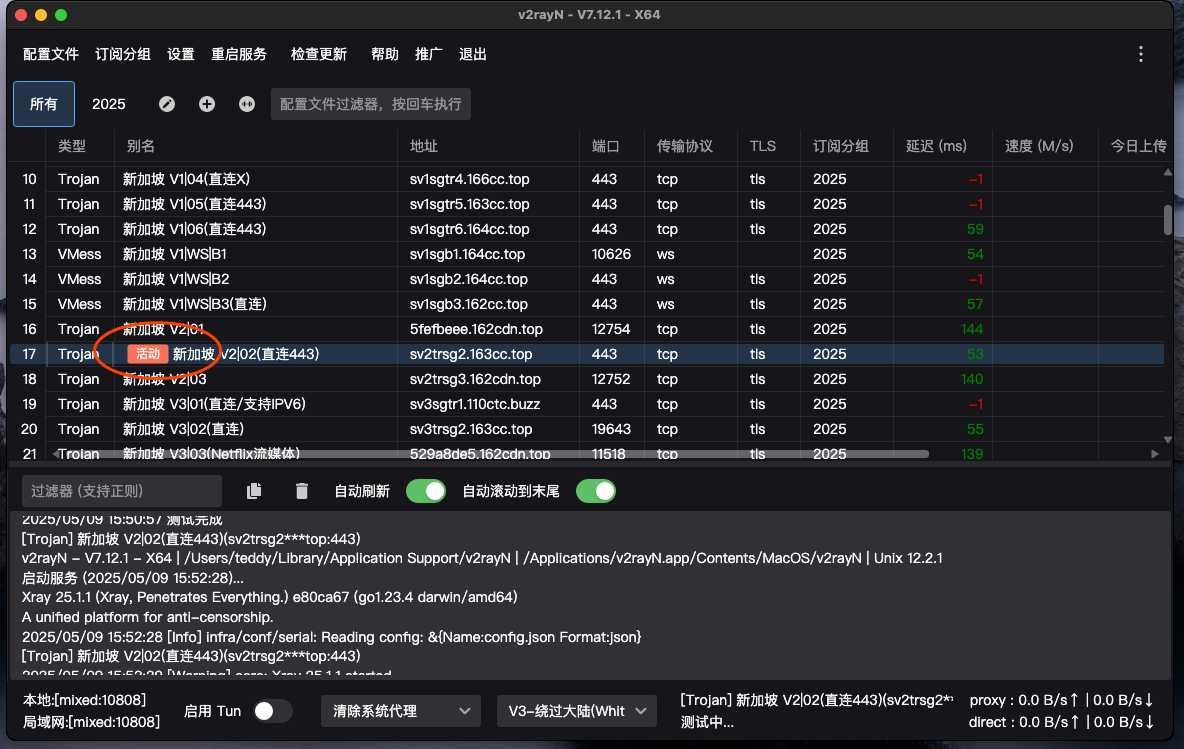
Task: Click address 5fefbeee.162cdn.top
Action: point(476,329)
